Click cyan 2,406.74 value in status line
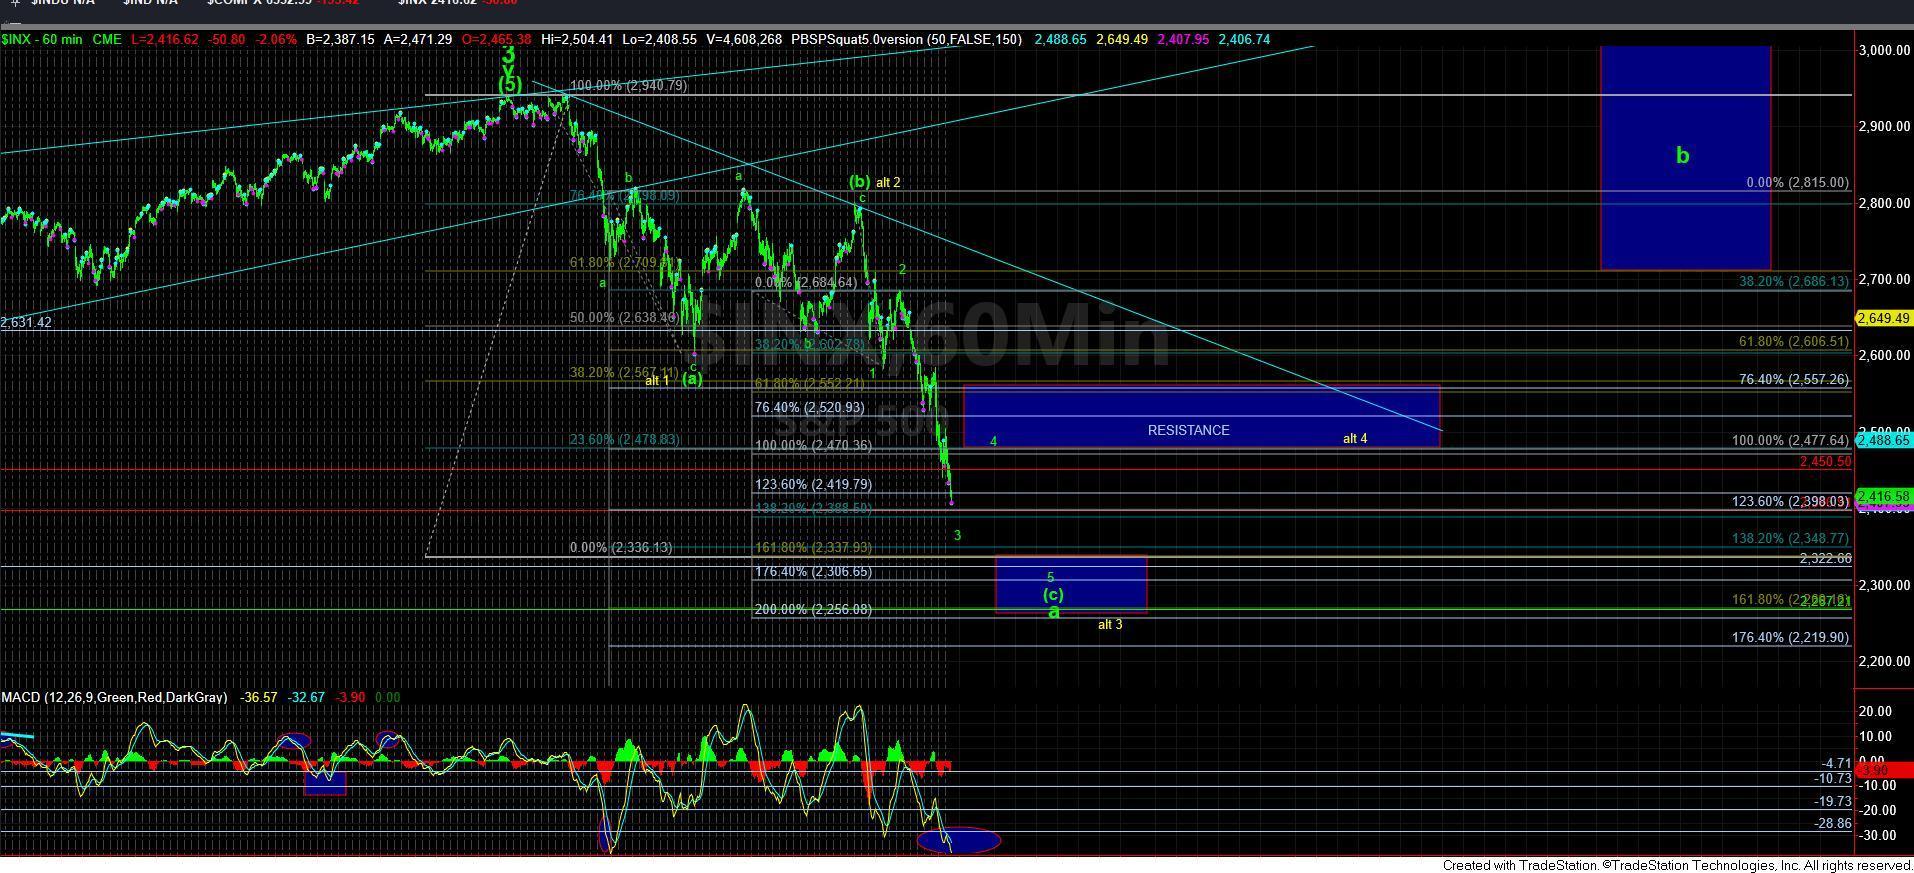The image size is (1914, 873). [1244, 40]
